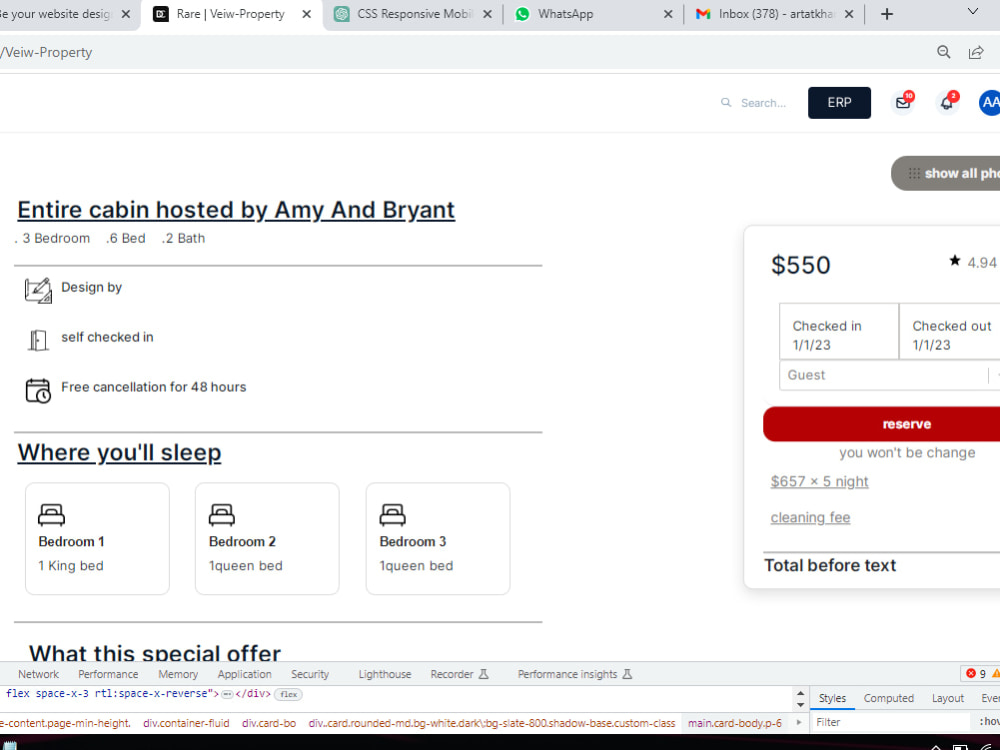Close the WhatsApp tab
This screenshot has height=750, width=1000.
click(668, 14)
